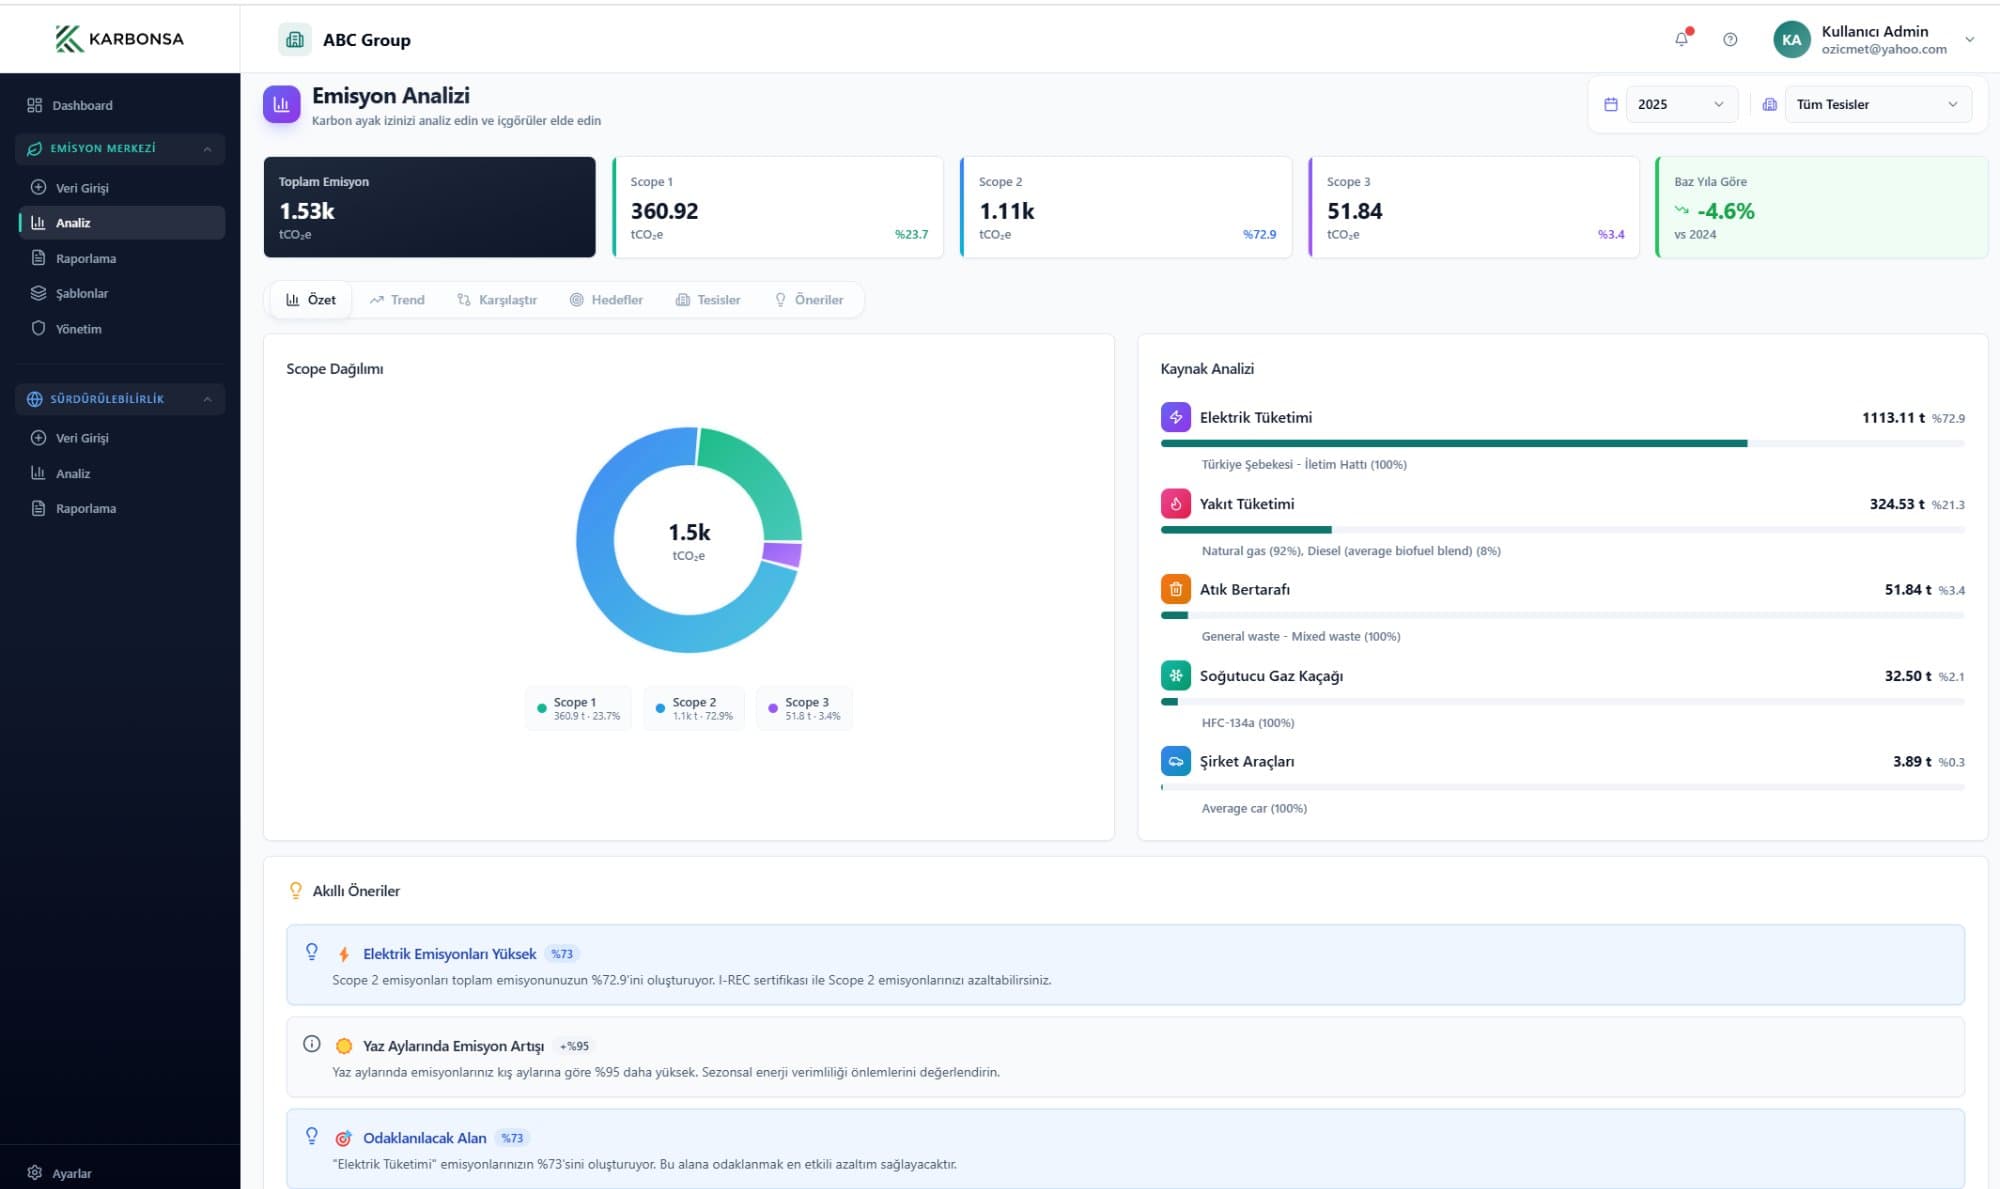Click the Elektrik Tüketimi progress bar
Image resolution: width=2000 pixels, height=1189 pixels.
(x=1561, y=443)
